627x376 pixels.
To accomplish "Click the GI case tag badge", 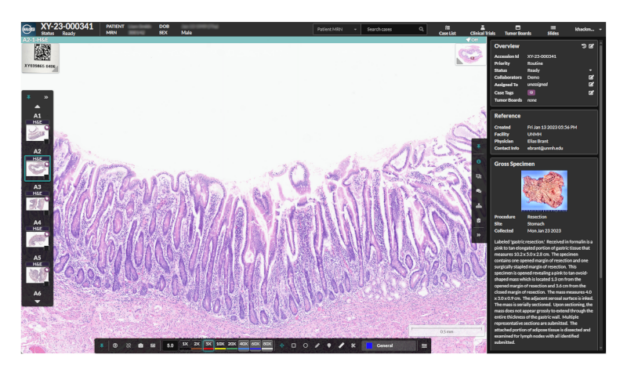I will coord(531,92).
